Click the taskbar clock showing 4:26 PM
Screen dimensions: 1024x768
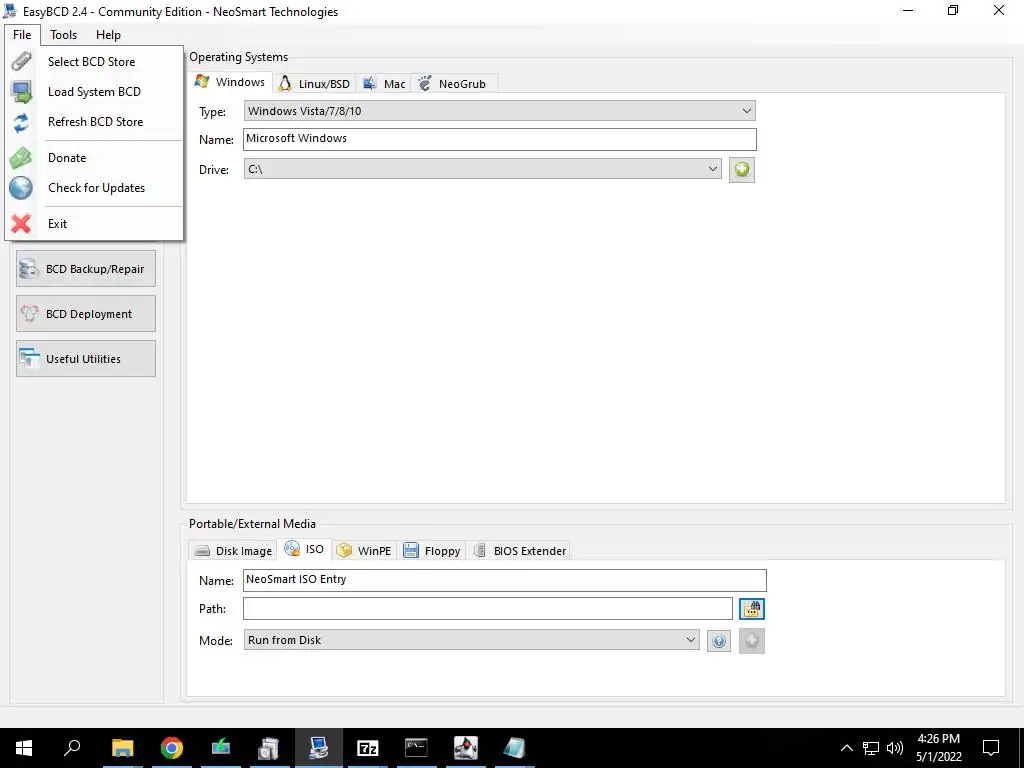[938, 748]
